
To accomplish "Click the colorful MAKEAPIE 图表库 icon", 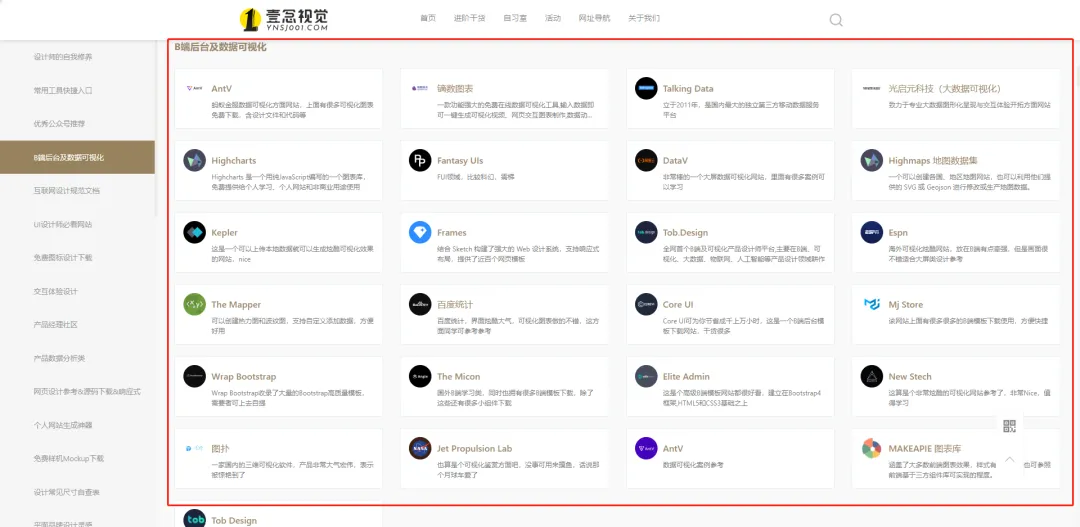I will tap(871, 448).
